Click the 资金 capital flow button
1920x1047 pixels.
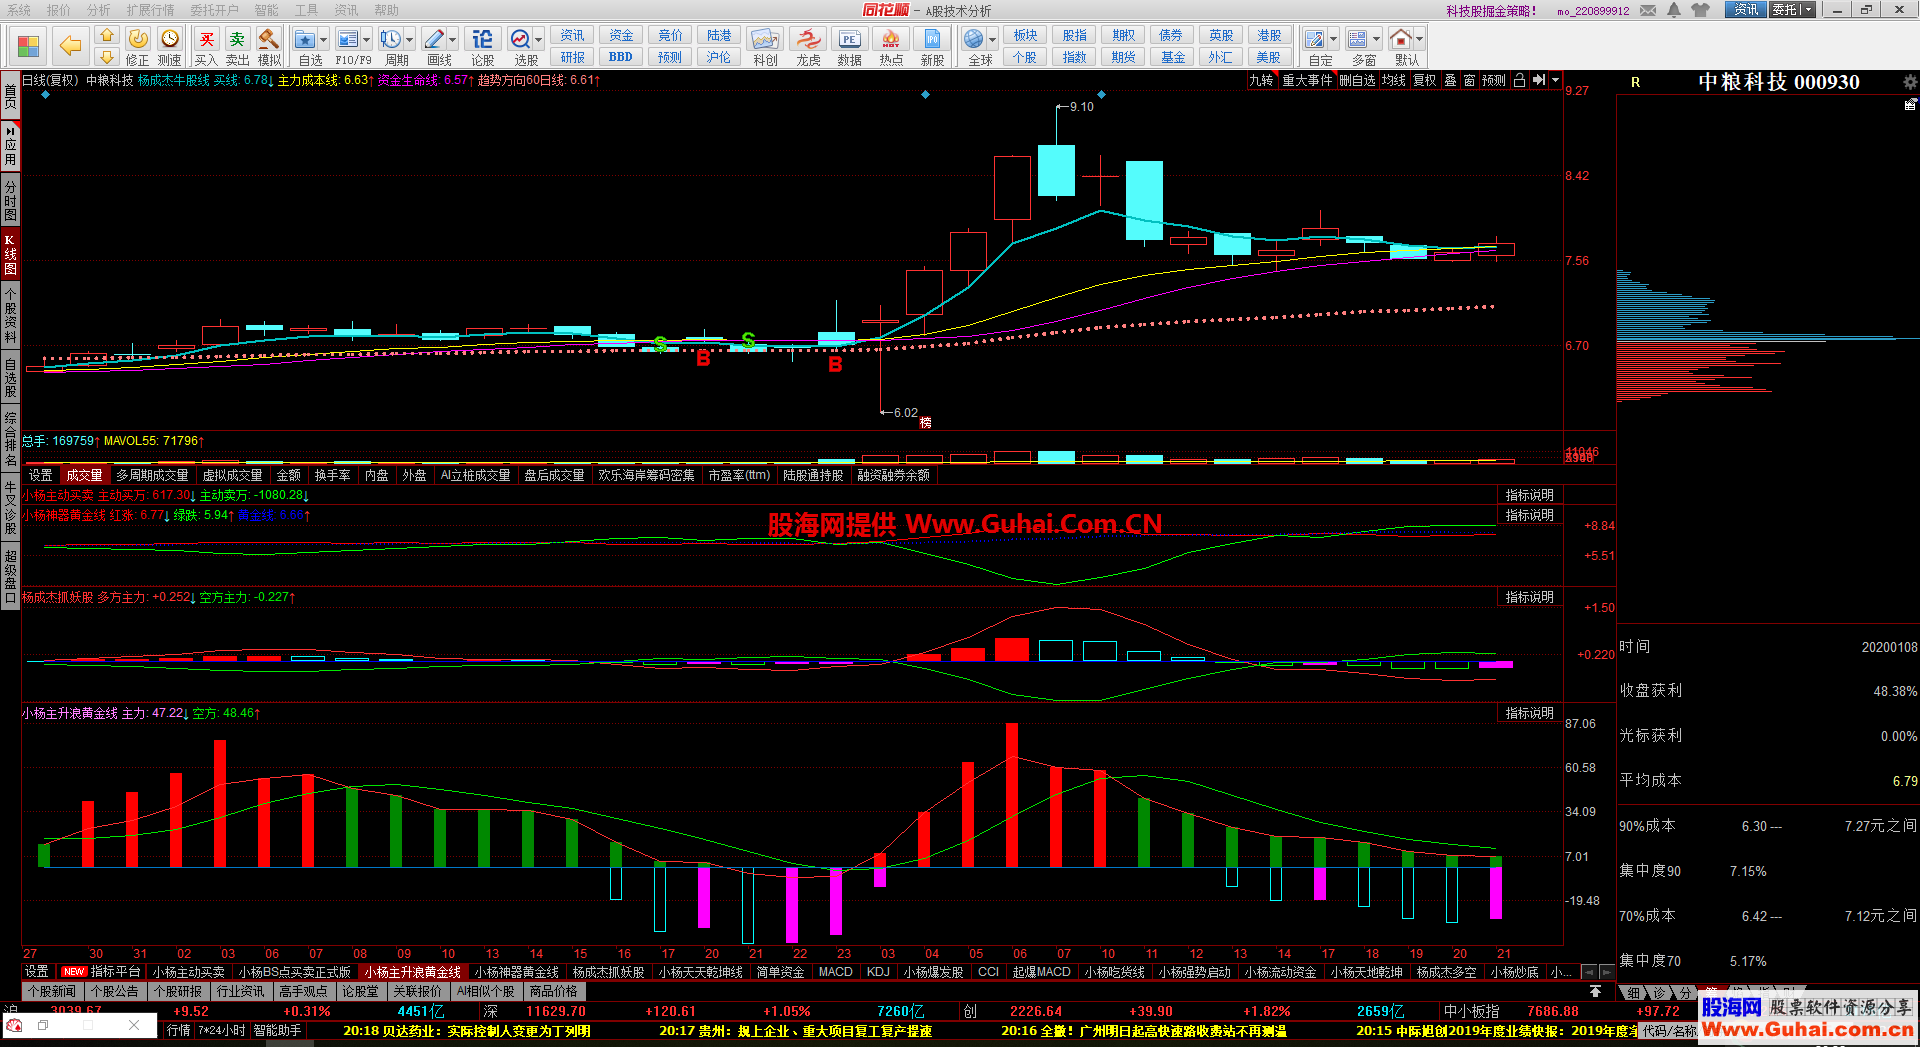[x=621, y=36]
